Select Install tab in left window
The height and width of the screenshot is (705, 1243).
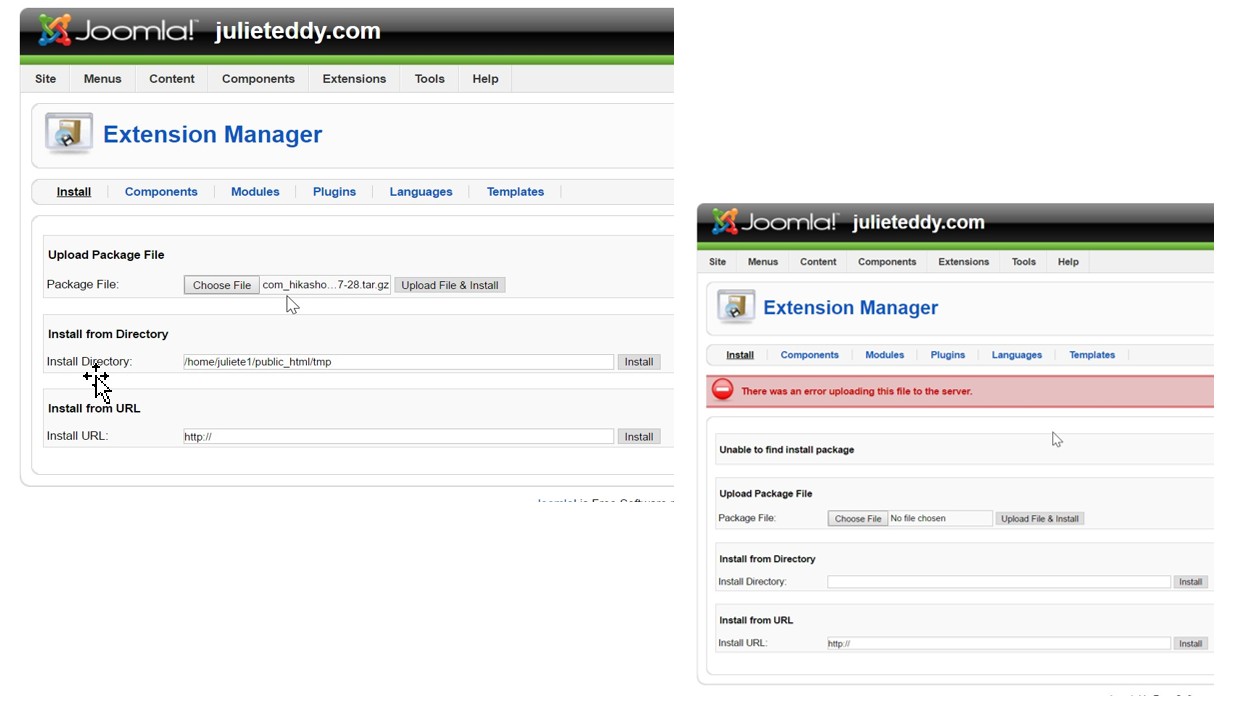[x=74, y=192]
